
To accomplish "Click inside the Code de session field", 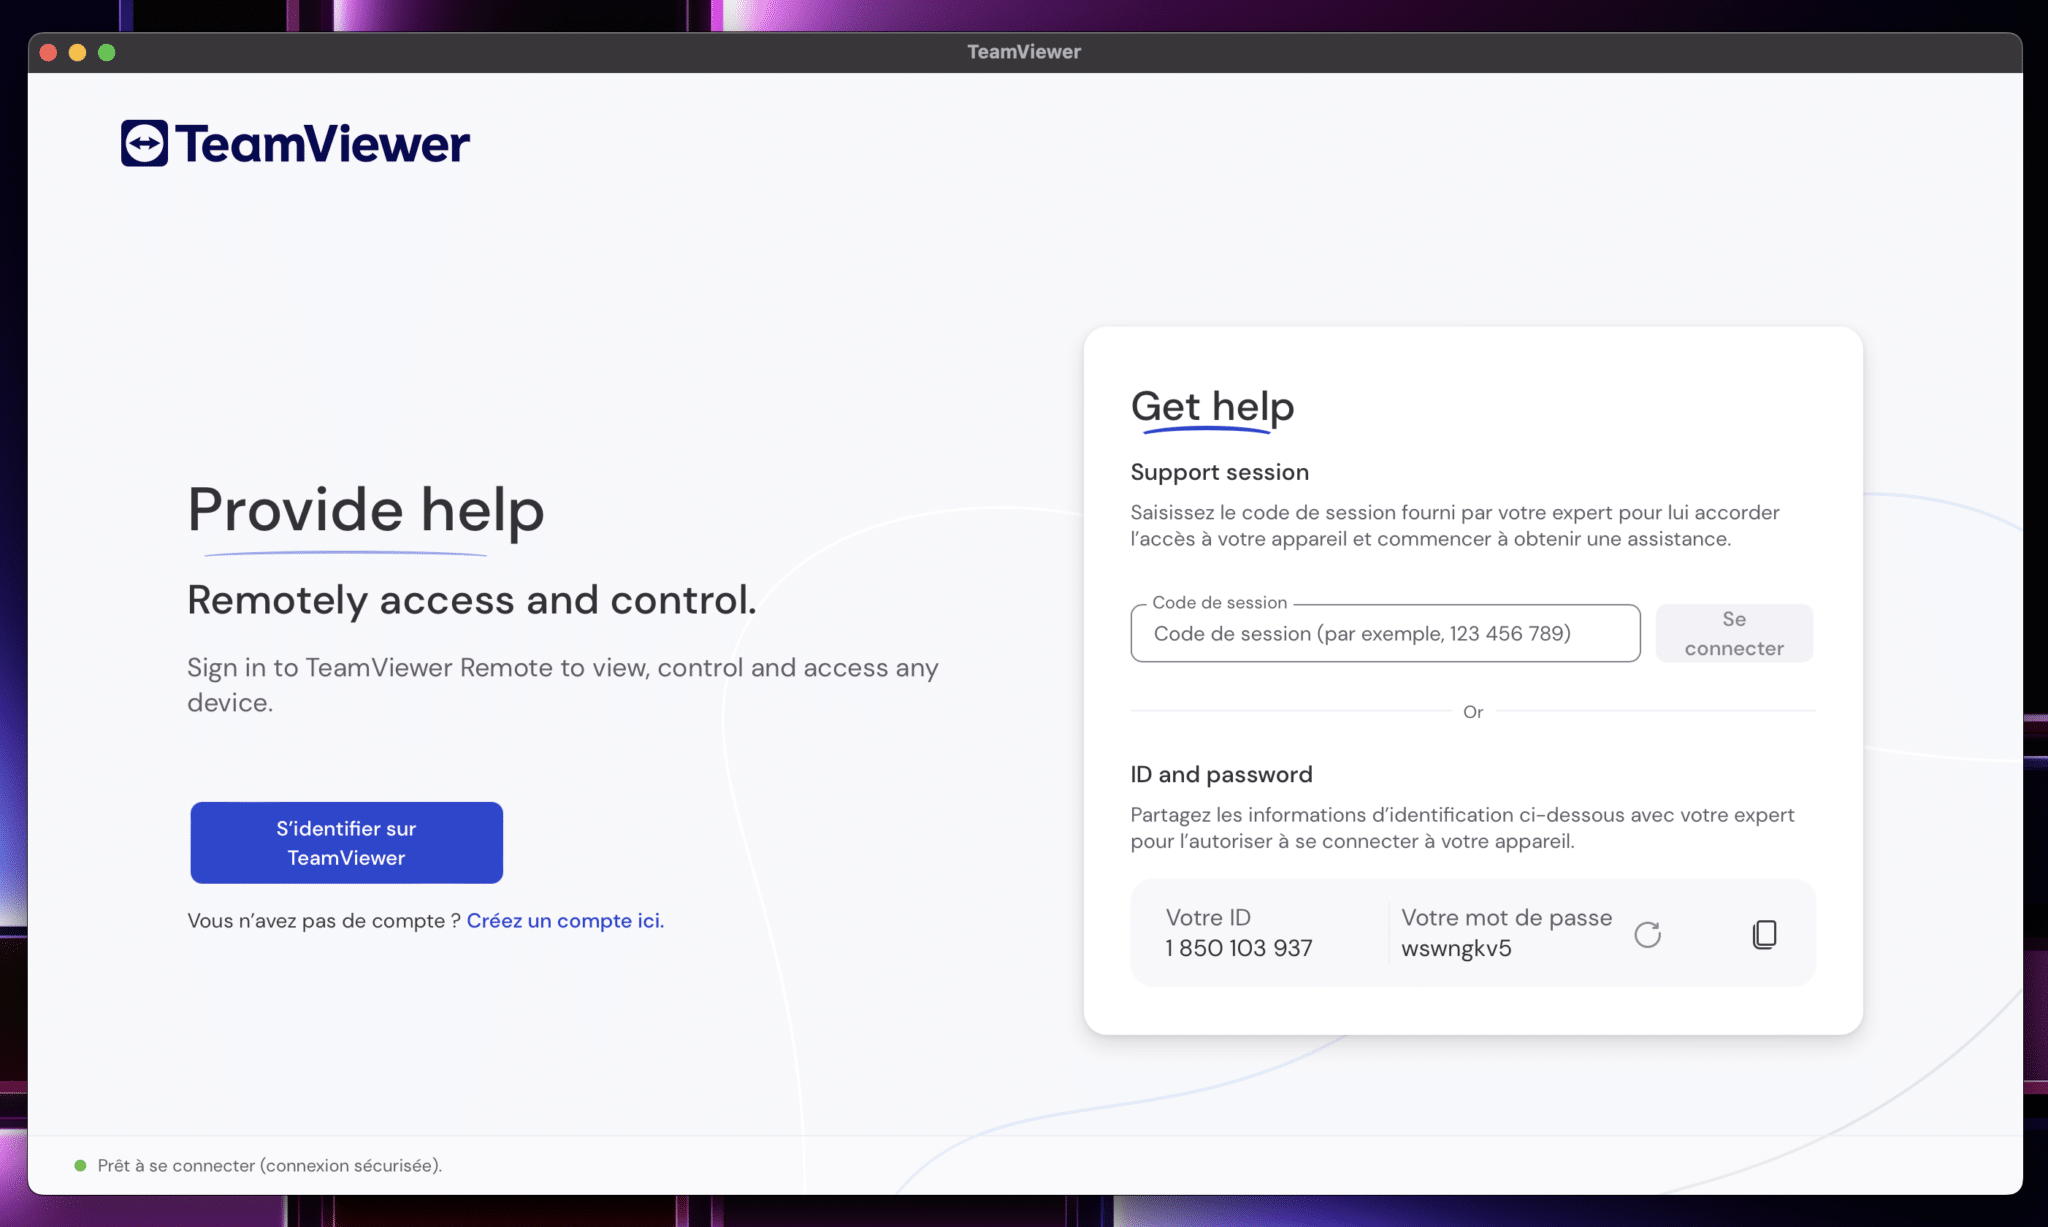I will tap(1385, 633).
